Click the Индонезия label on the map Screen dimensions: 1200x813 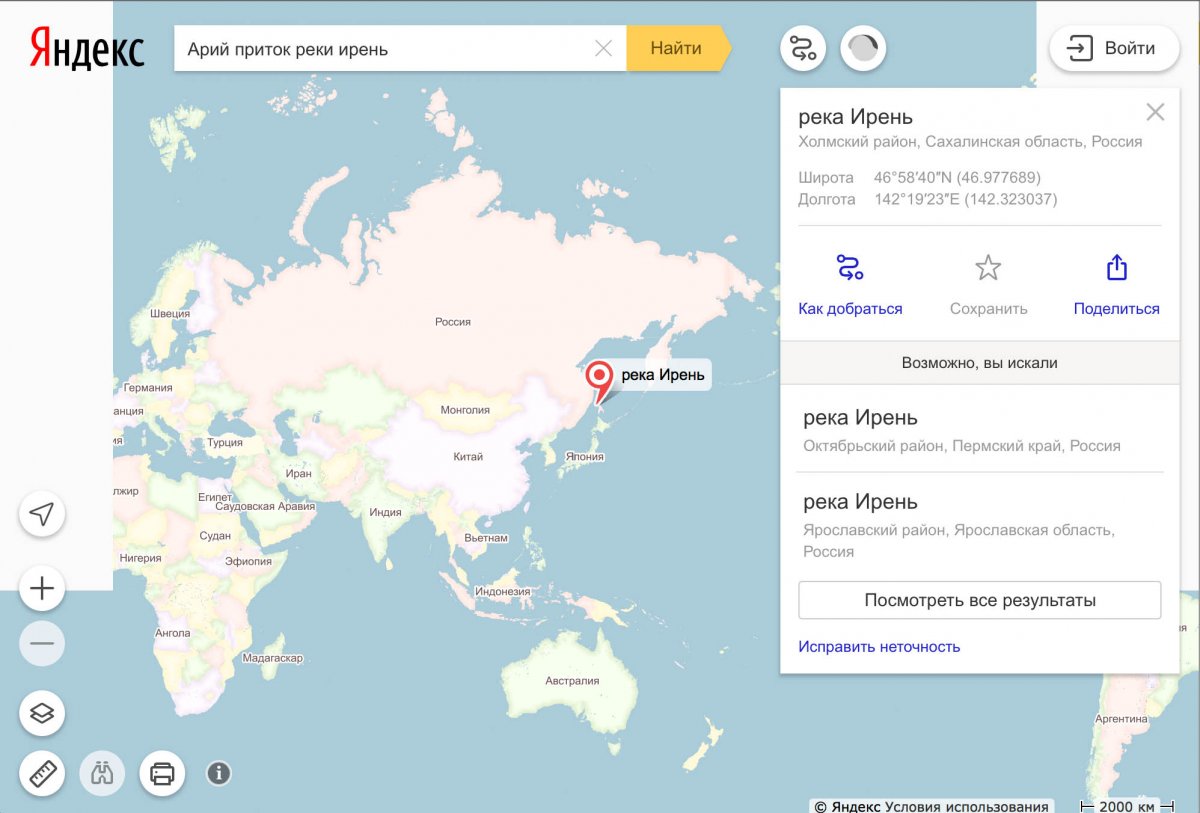[x=502, y=592]
